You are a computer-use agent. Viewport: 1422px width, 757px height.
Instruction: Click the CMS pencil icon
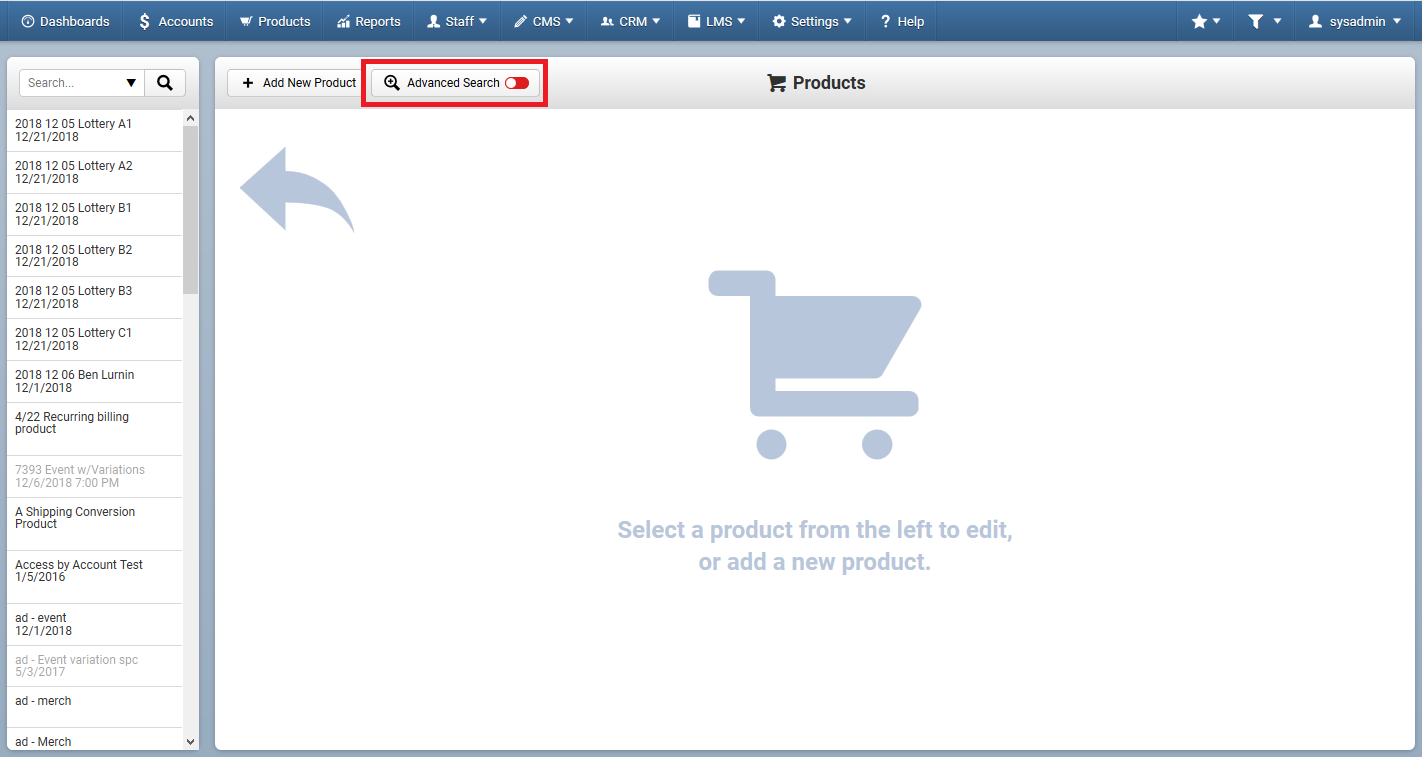tap(520, 21)
